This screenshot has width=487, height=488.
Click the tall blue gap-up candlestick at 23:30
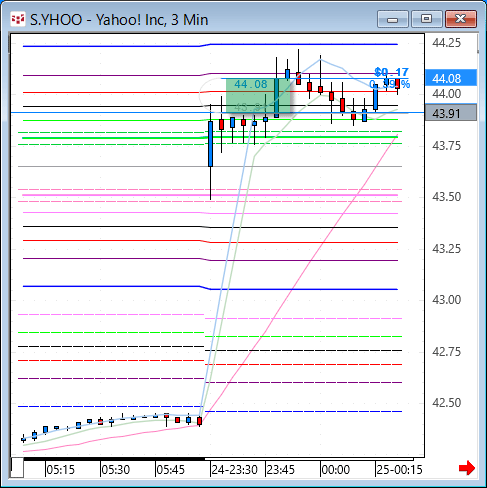coord(210,144)
